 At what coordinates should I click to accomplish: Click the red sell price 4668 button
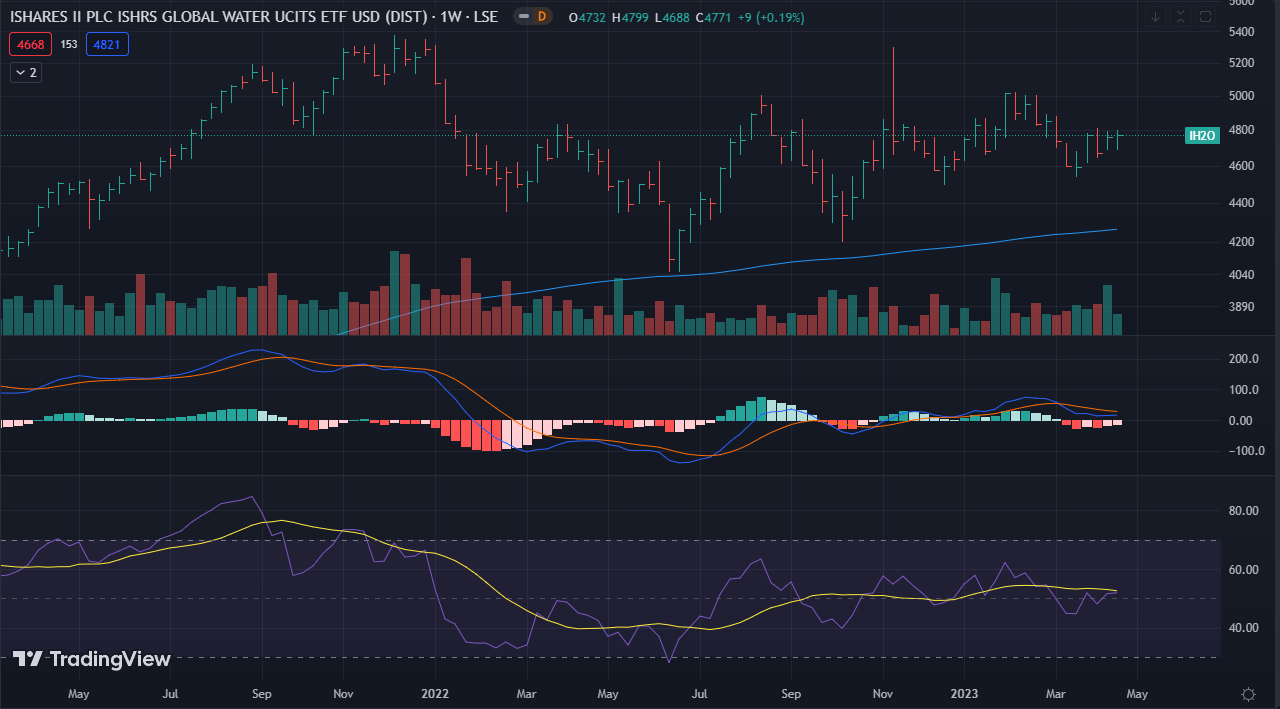(x=30, y=44)
